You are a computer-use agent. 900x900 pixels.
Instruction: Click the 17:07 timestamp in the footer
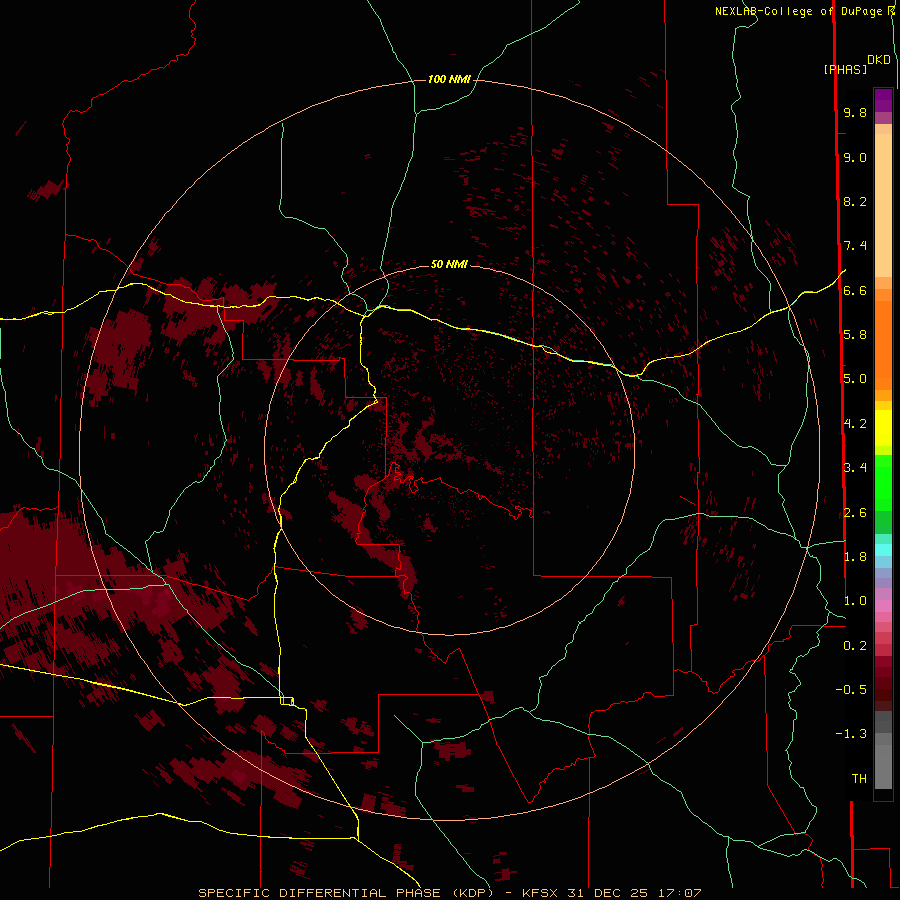click(x=679, y=893)
